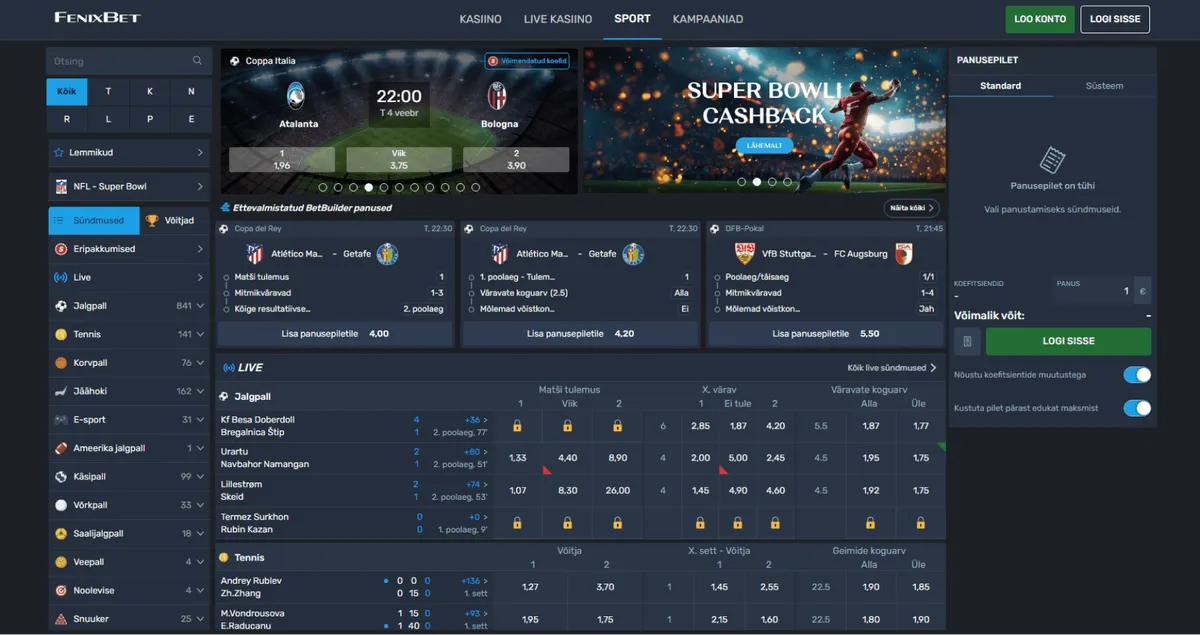Expand the Tennis 141 sidebar category
The image size is (1200, 635).
tap(129, 334)
